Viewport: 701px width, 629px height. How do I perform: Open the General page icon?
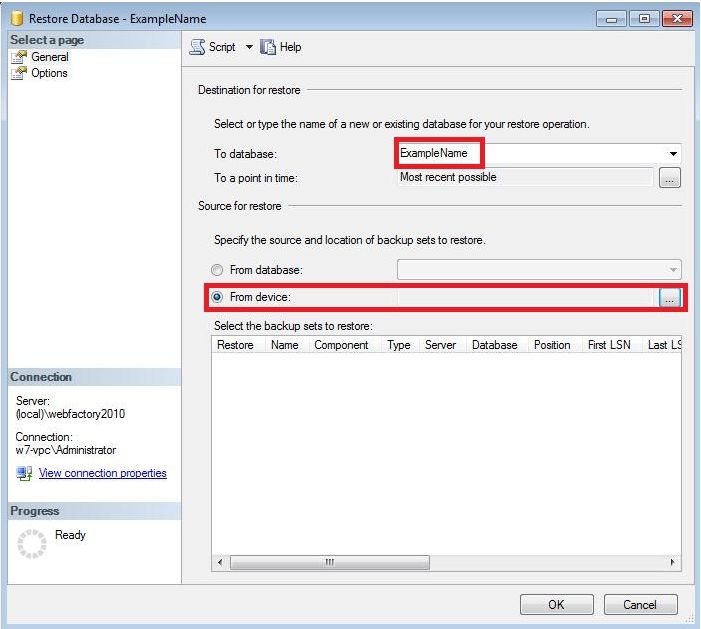coord(19,57)
